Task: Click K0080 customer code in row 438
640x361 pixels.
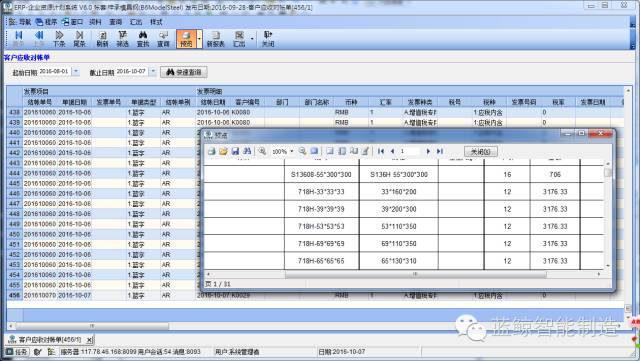Action: (x=241, y=112)
